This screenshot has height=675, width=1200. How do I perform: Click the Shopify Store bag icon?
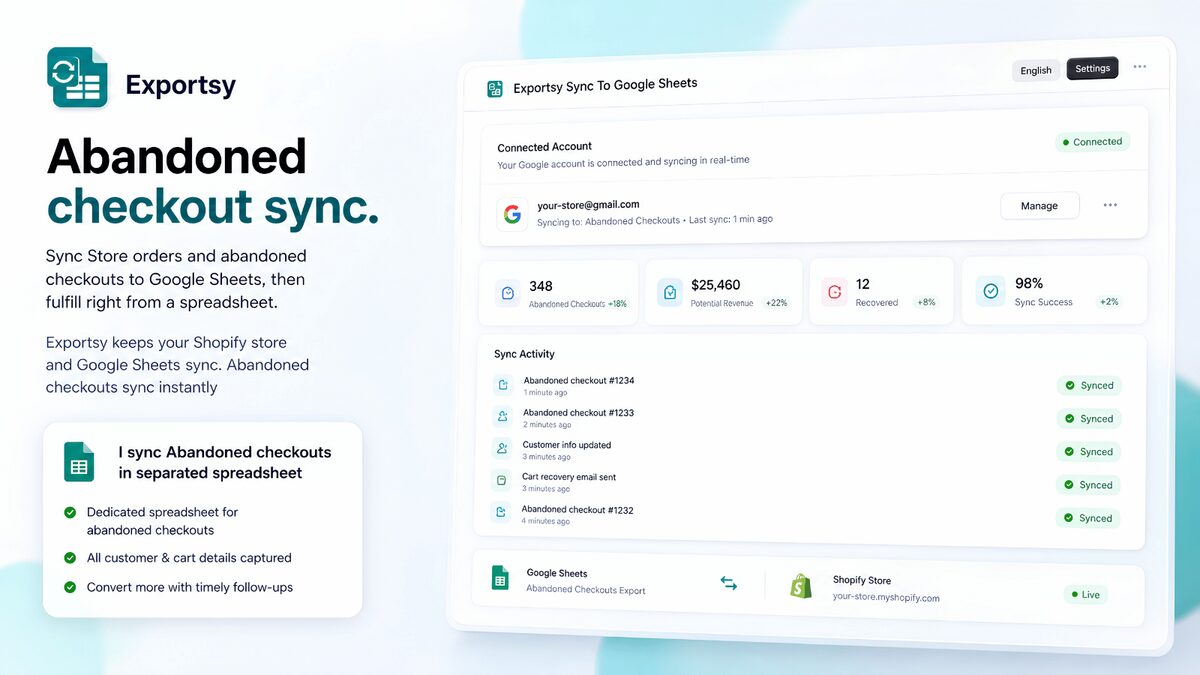click(801, 586)
